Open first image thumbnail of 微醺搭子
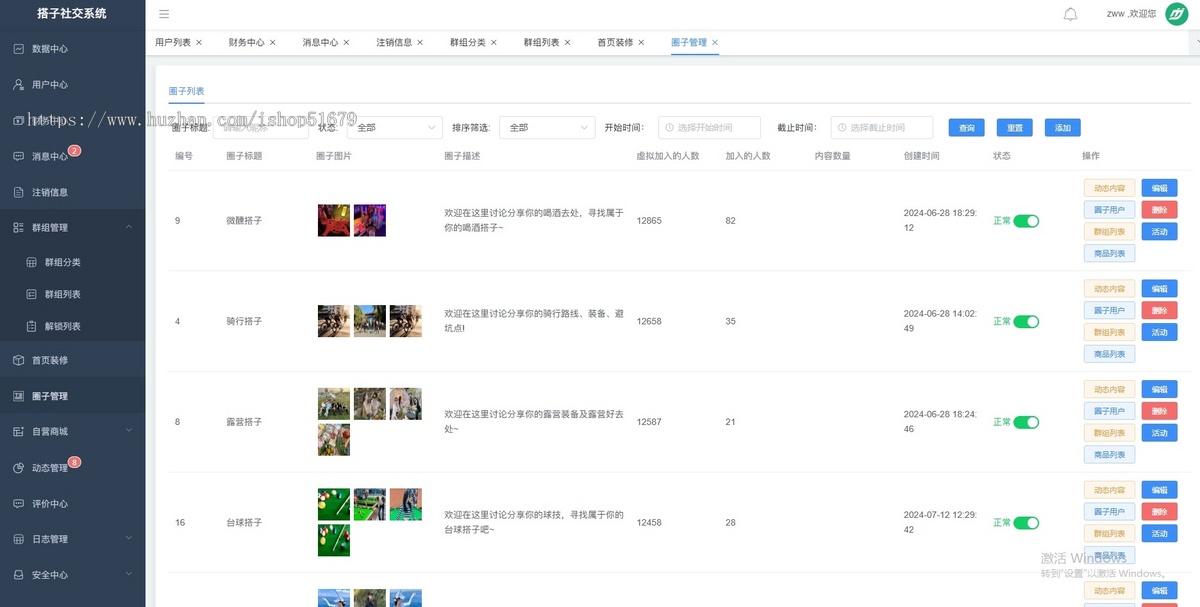The width and height of the screenshot is (1200, 607). [x=334, y=220]
